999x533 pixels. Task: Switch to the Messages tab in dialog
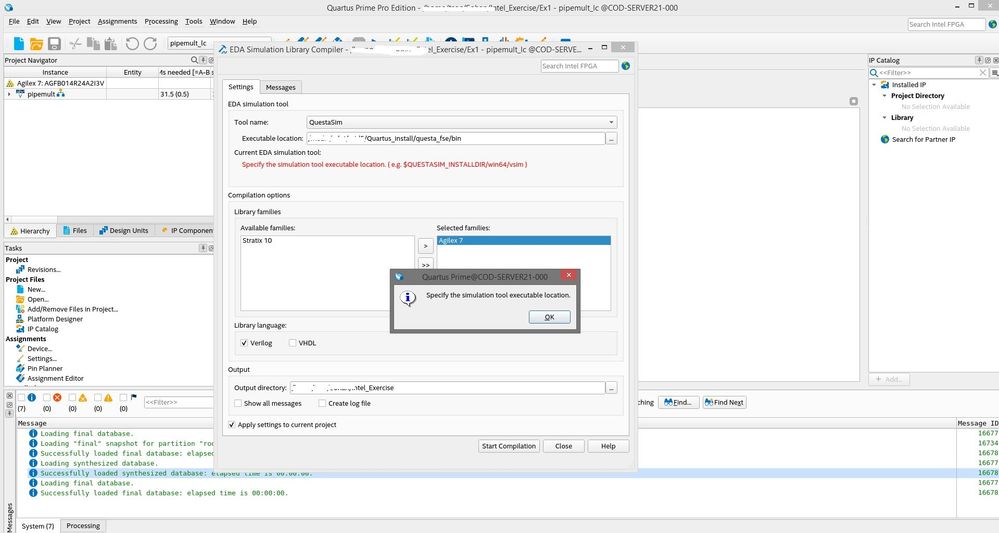280,88
